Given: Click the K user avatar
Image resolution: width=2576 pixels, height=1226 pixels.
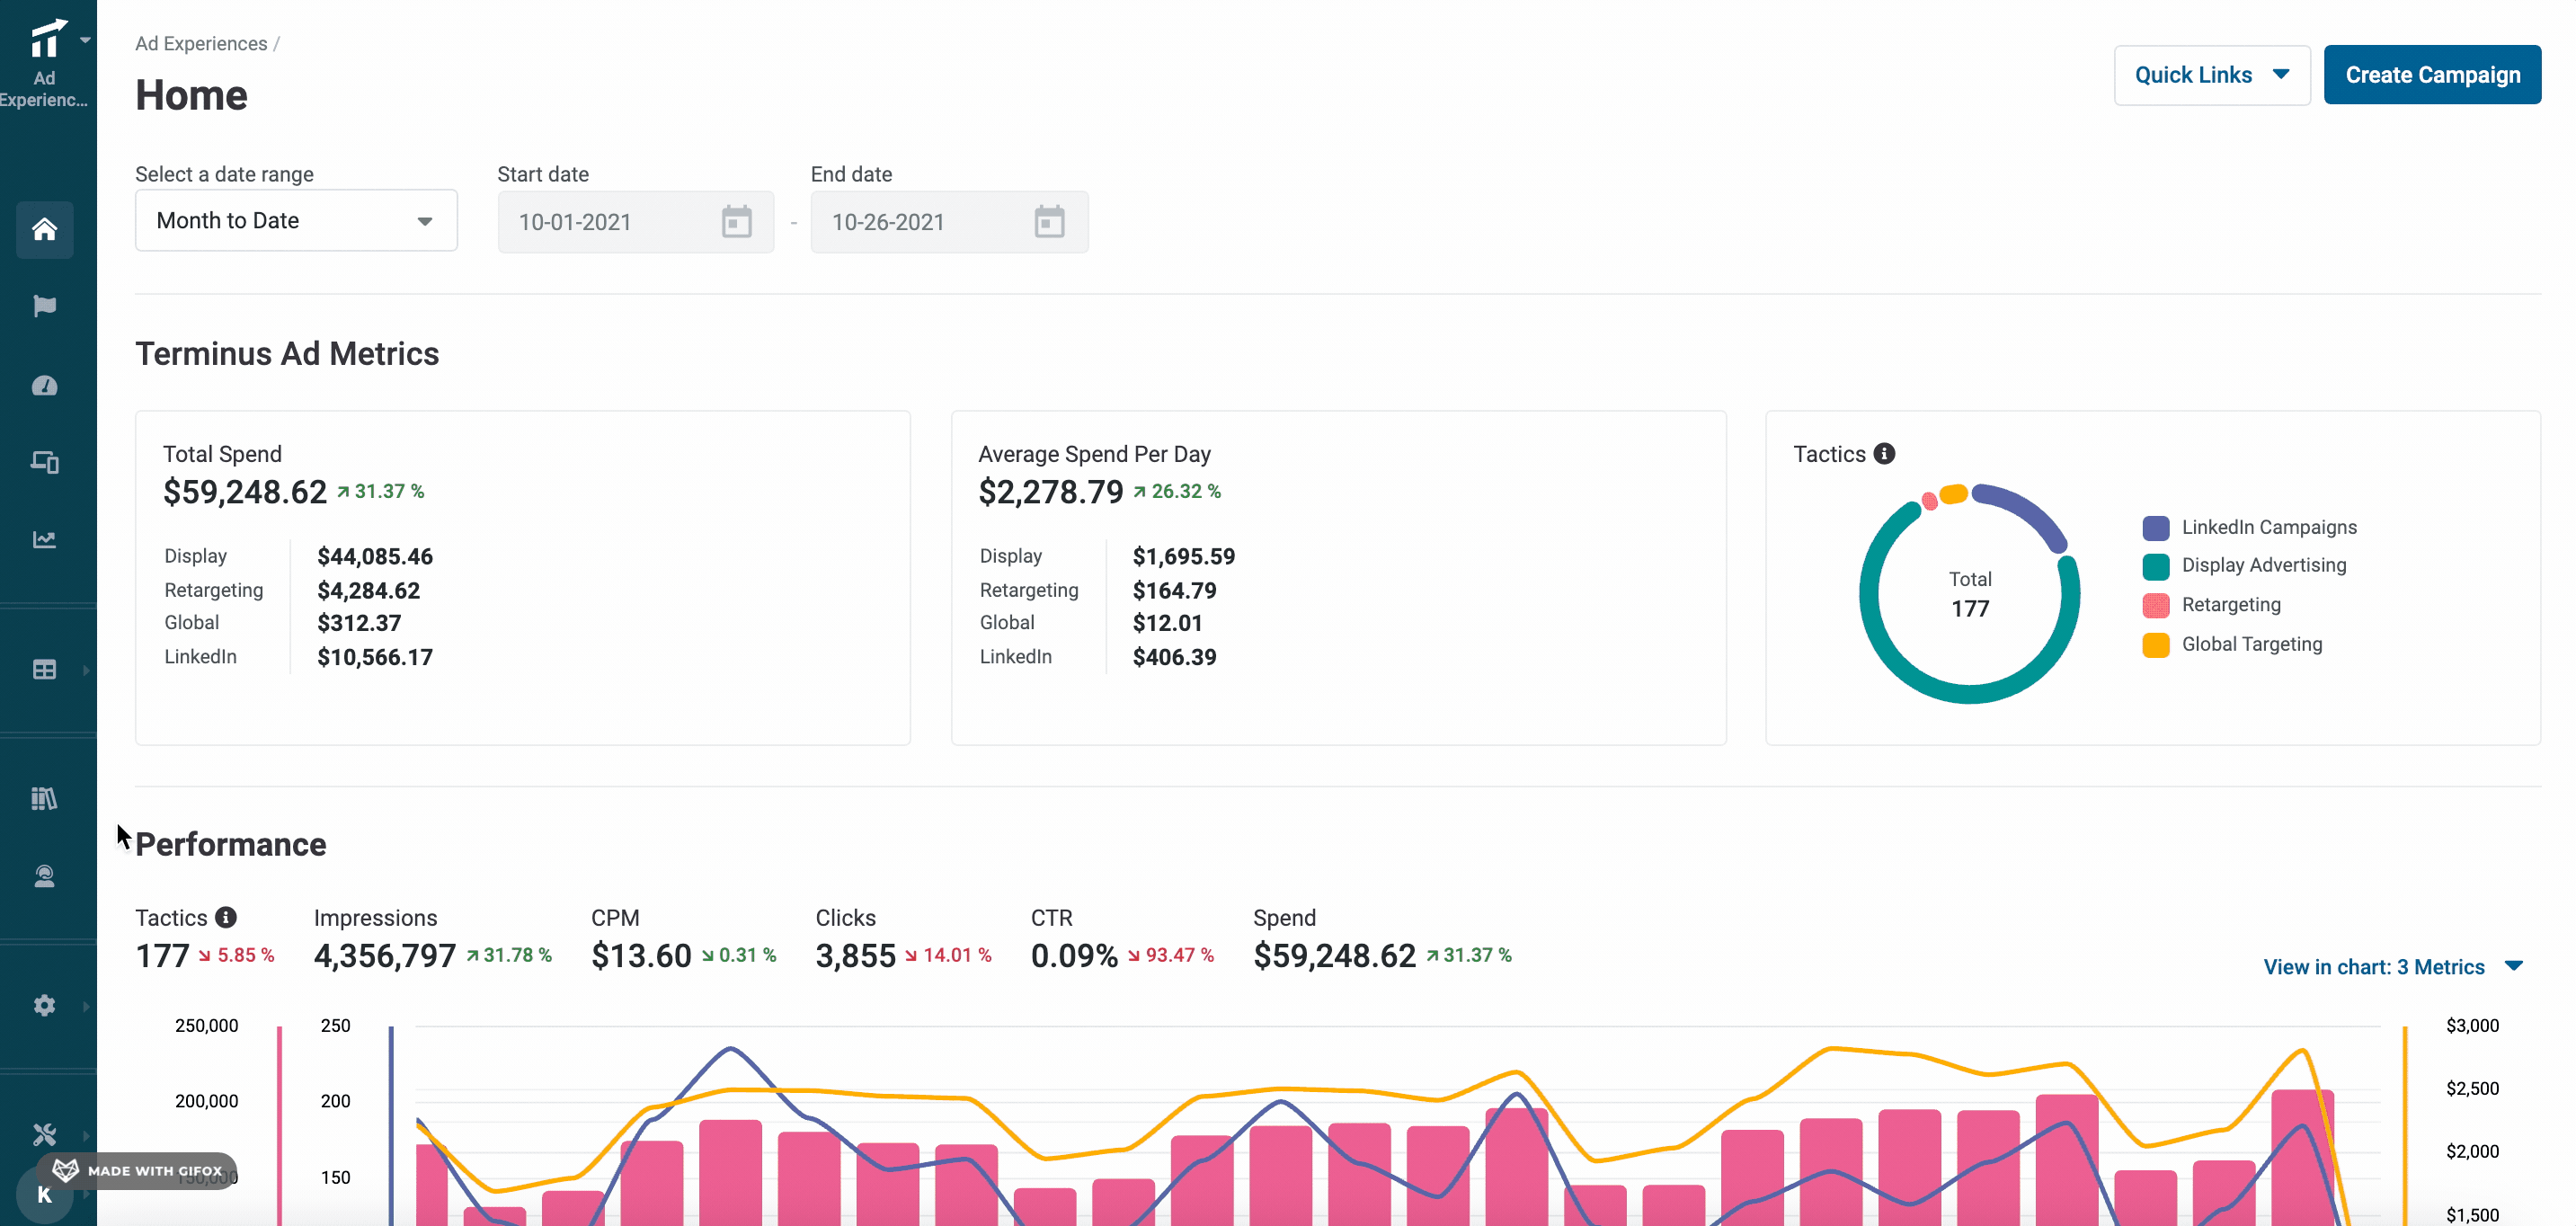Looking at the screenshot, I should pyautogui.click(x=44, y=1194).
